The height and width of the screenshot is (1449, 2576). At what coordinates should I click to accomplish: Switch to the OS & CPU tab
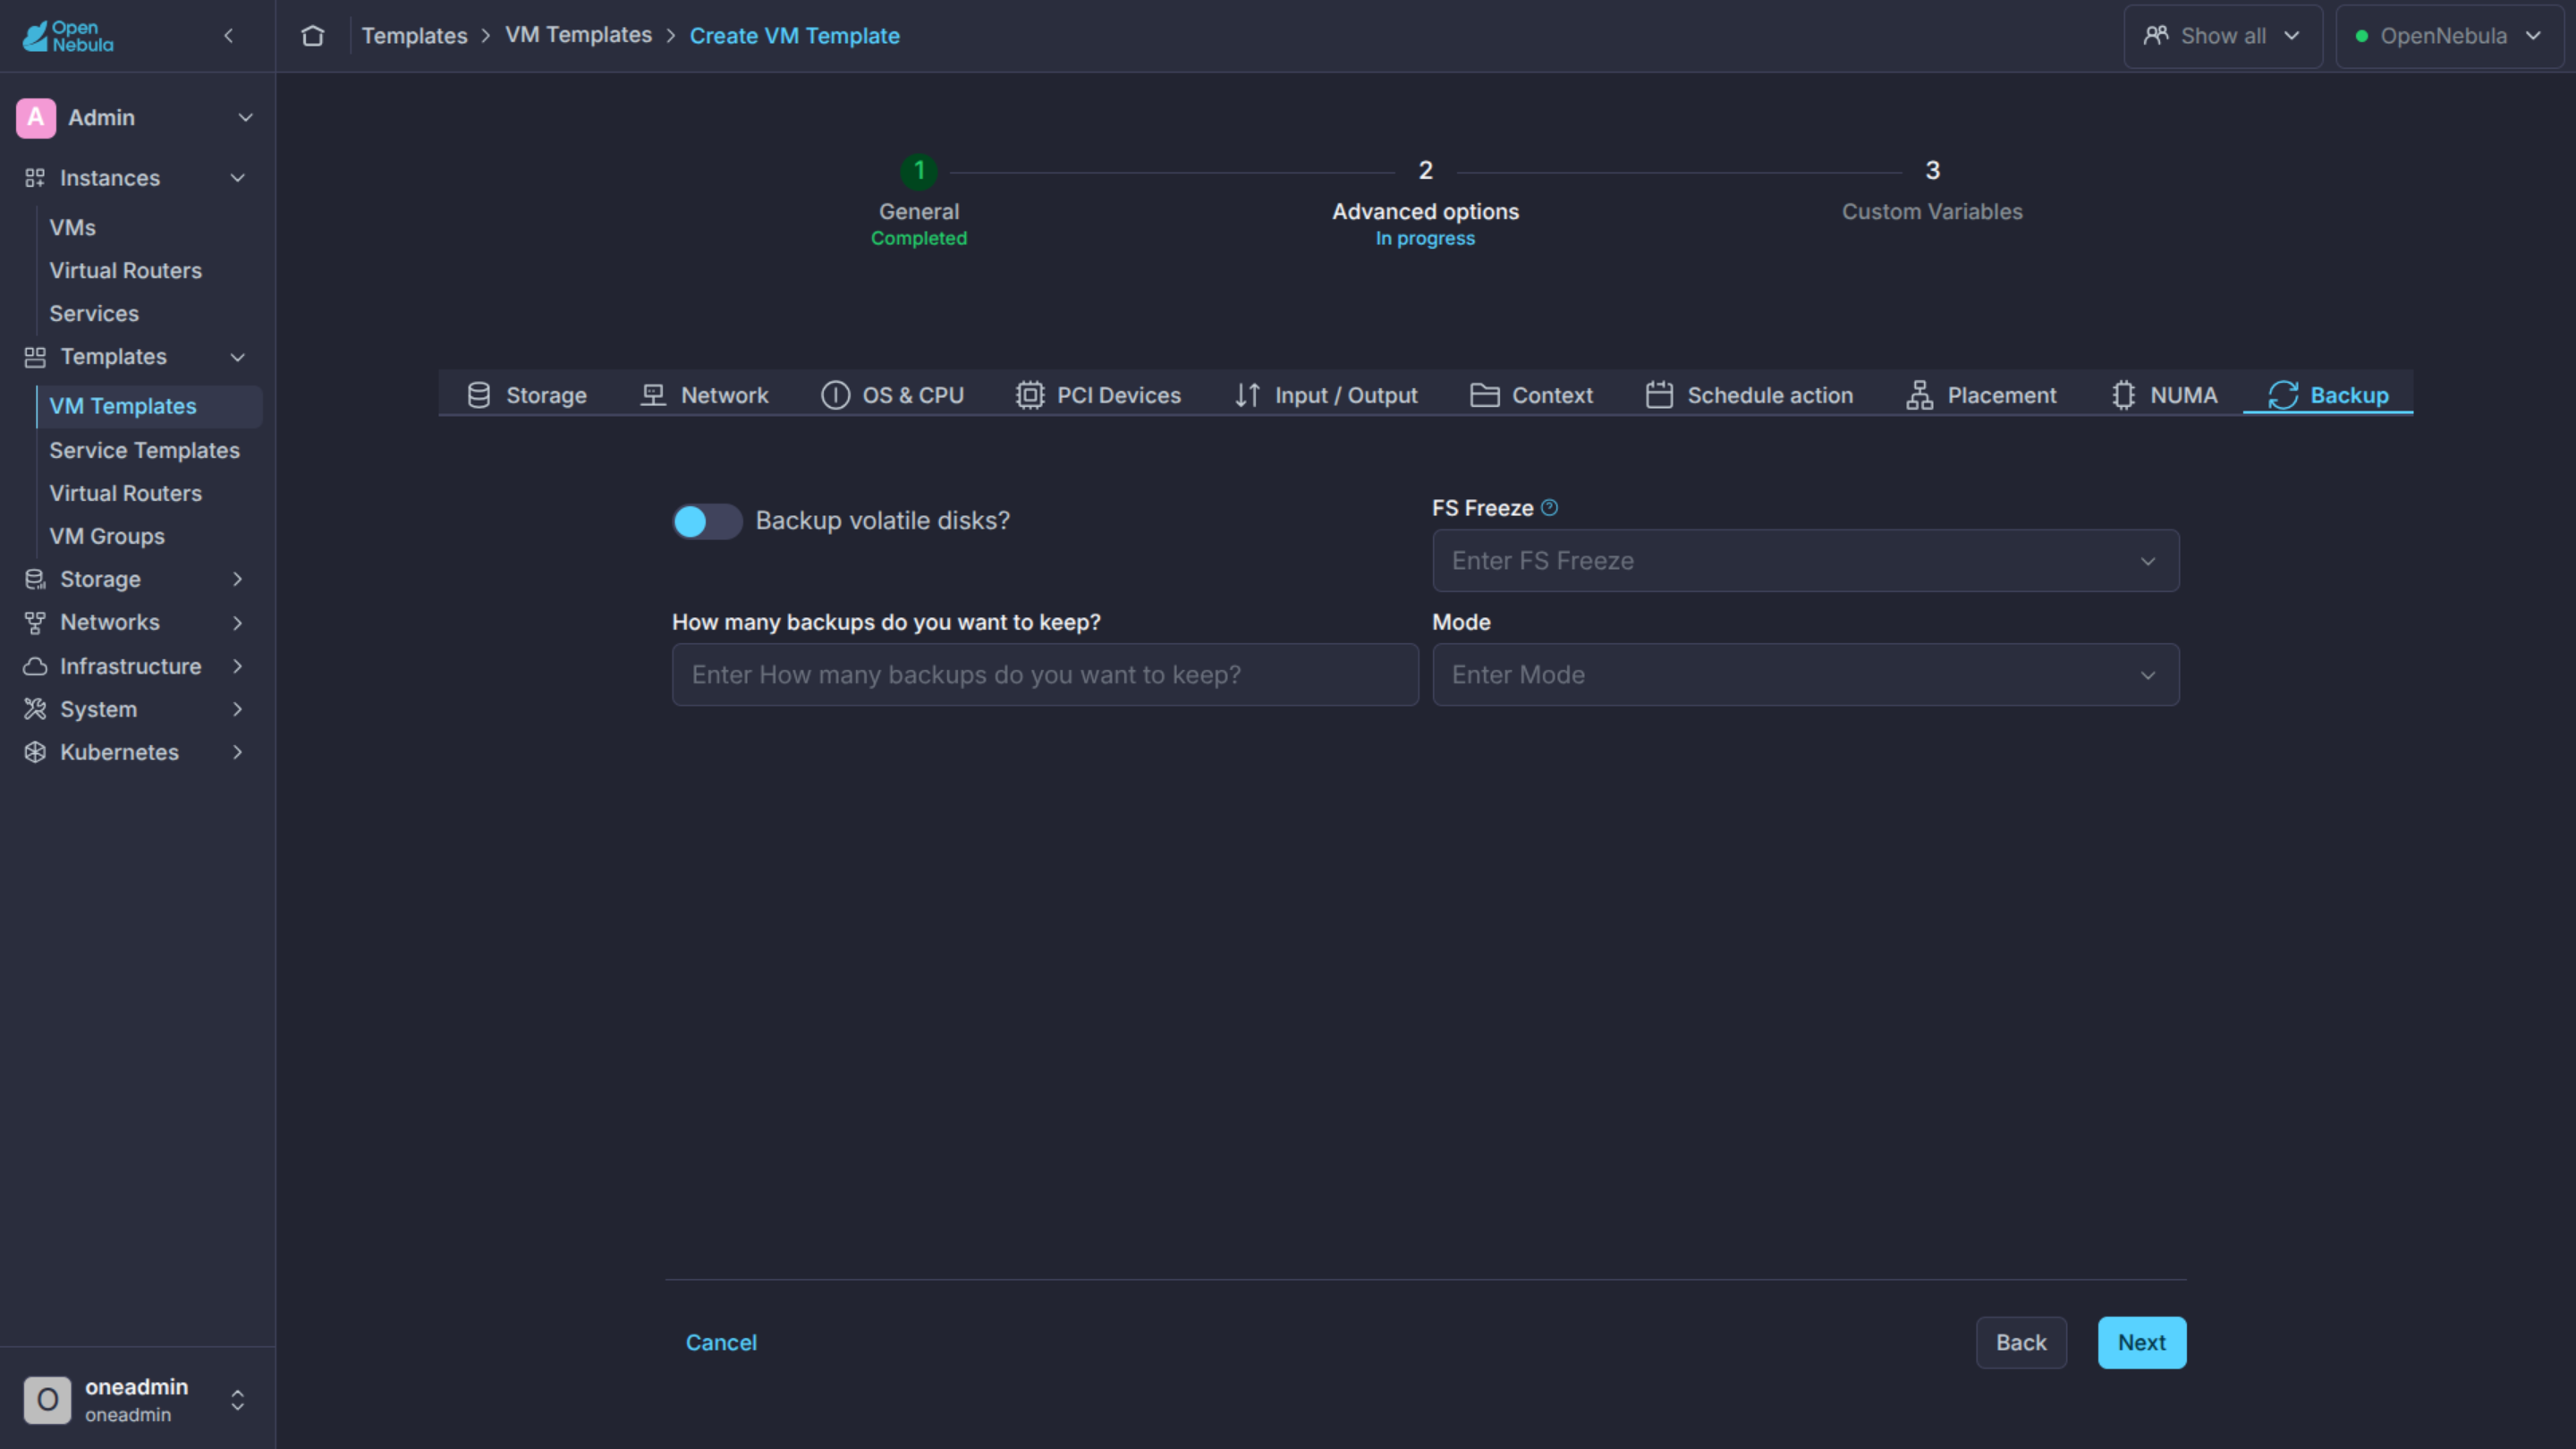coord(892,395)
